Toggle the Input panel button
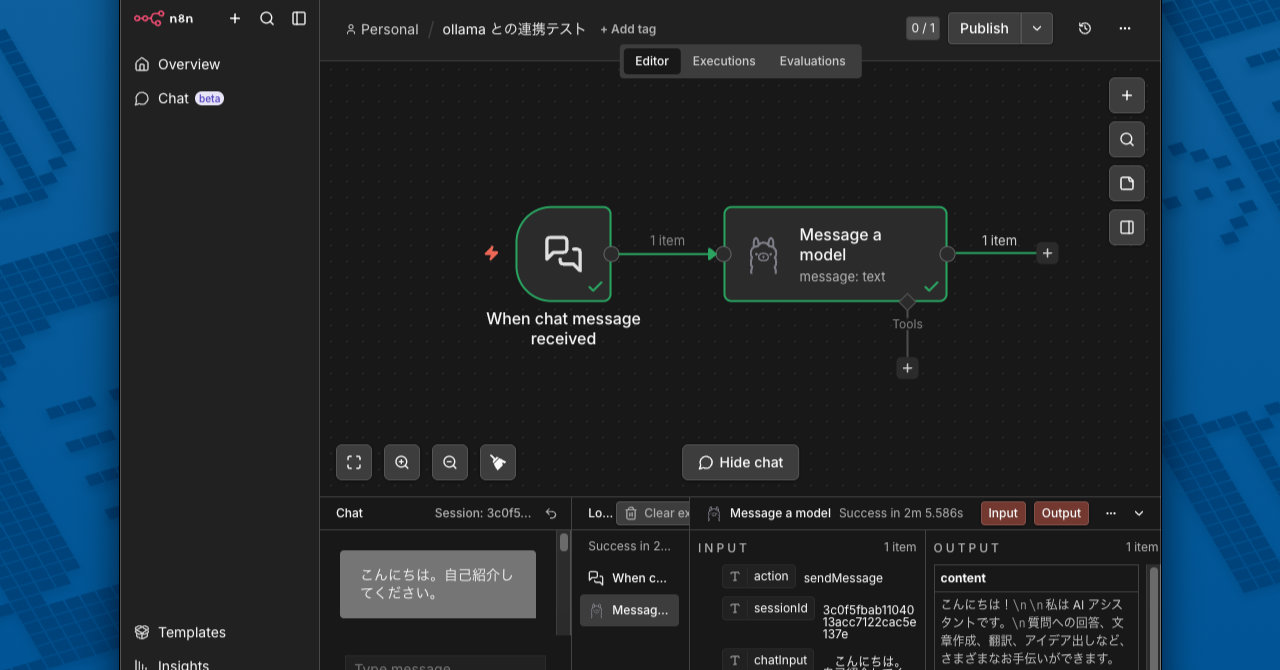The width and height of the screenshot is (1280, 670). (1003, 513)
